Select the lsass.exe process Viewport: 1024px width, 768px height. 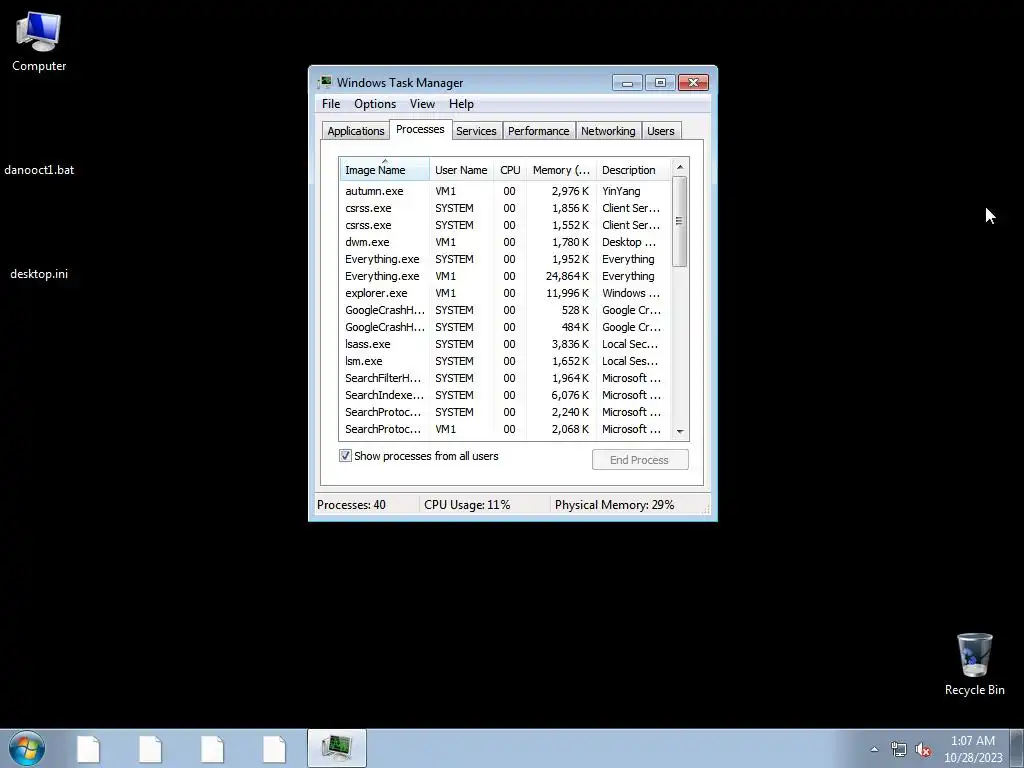(x=505, y=344)
